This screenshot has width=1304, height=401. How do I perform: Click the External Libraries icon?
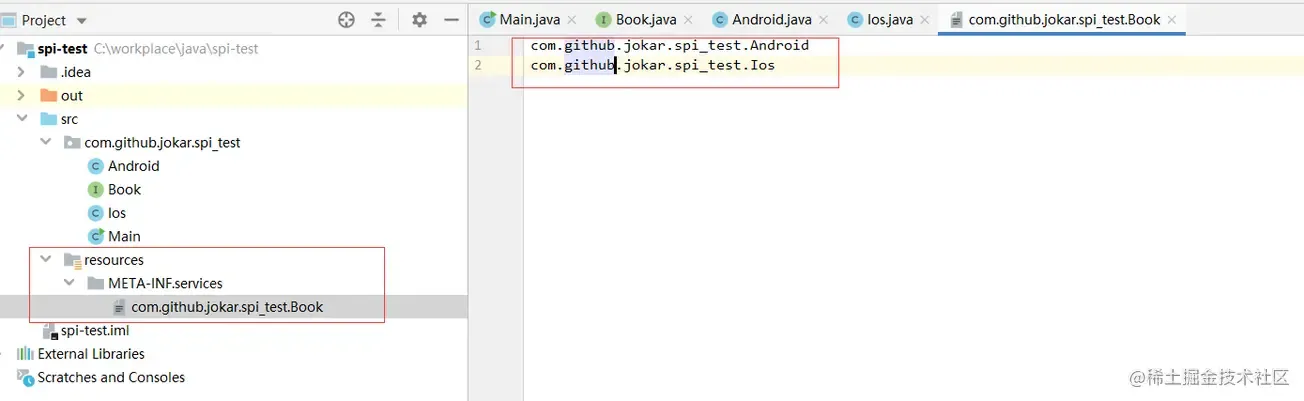tap(25, 354)
